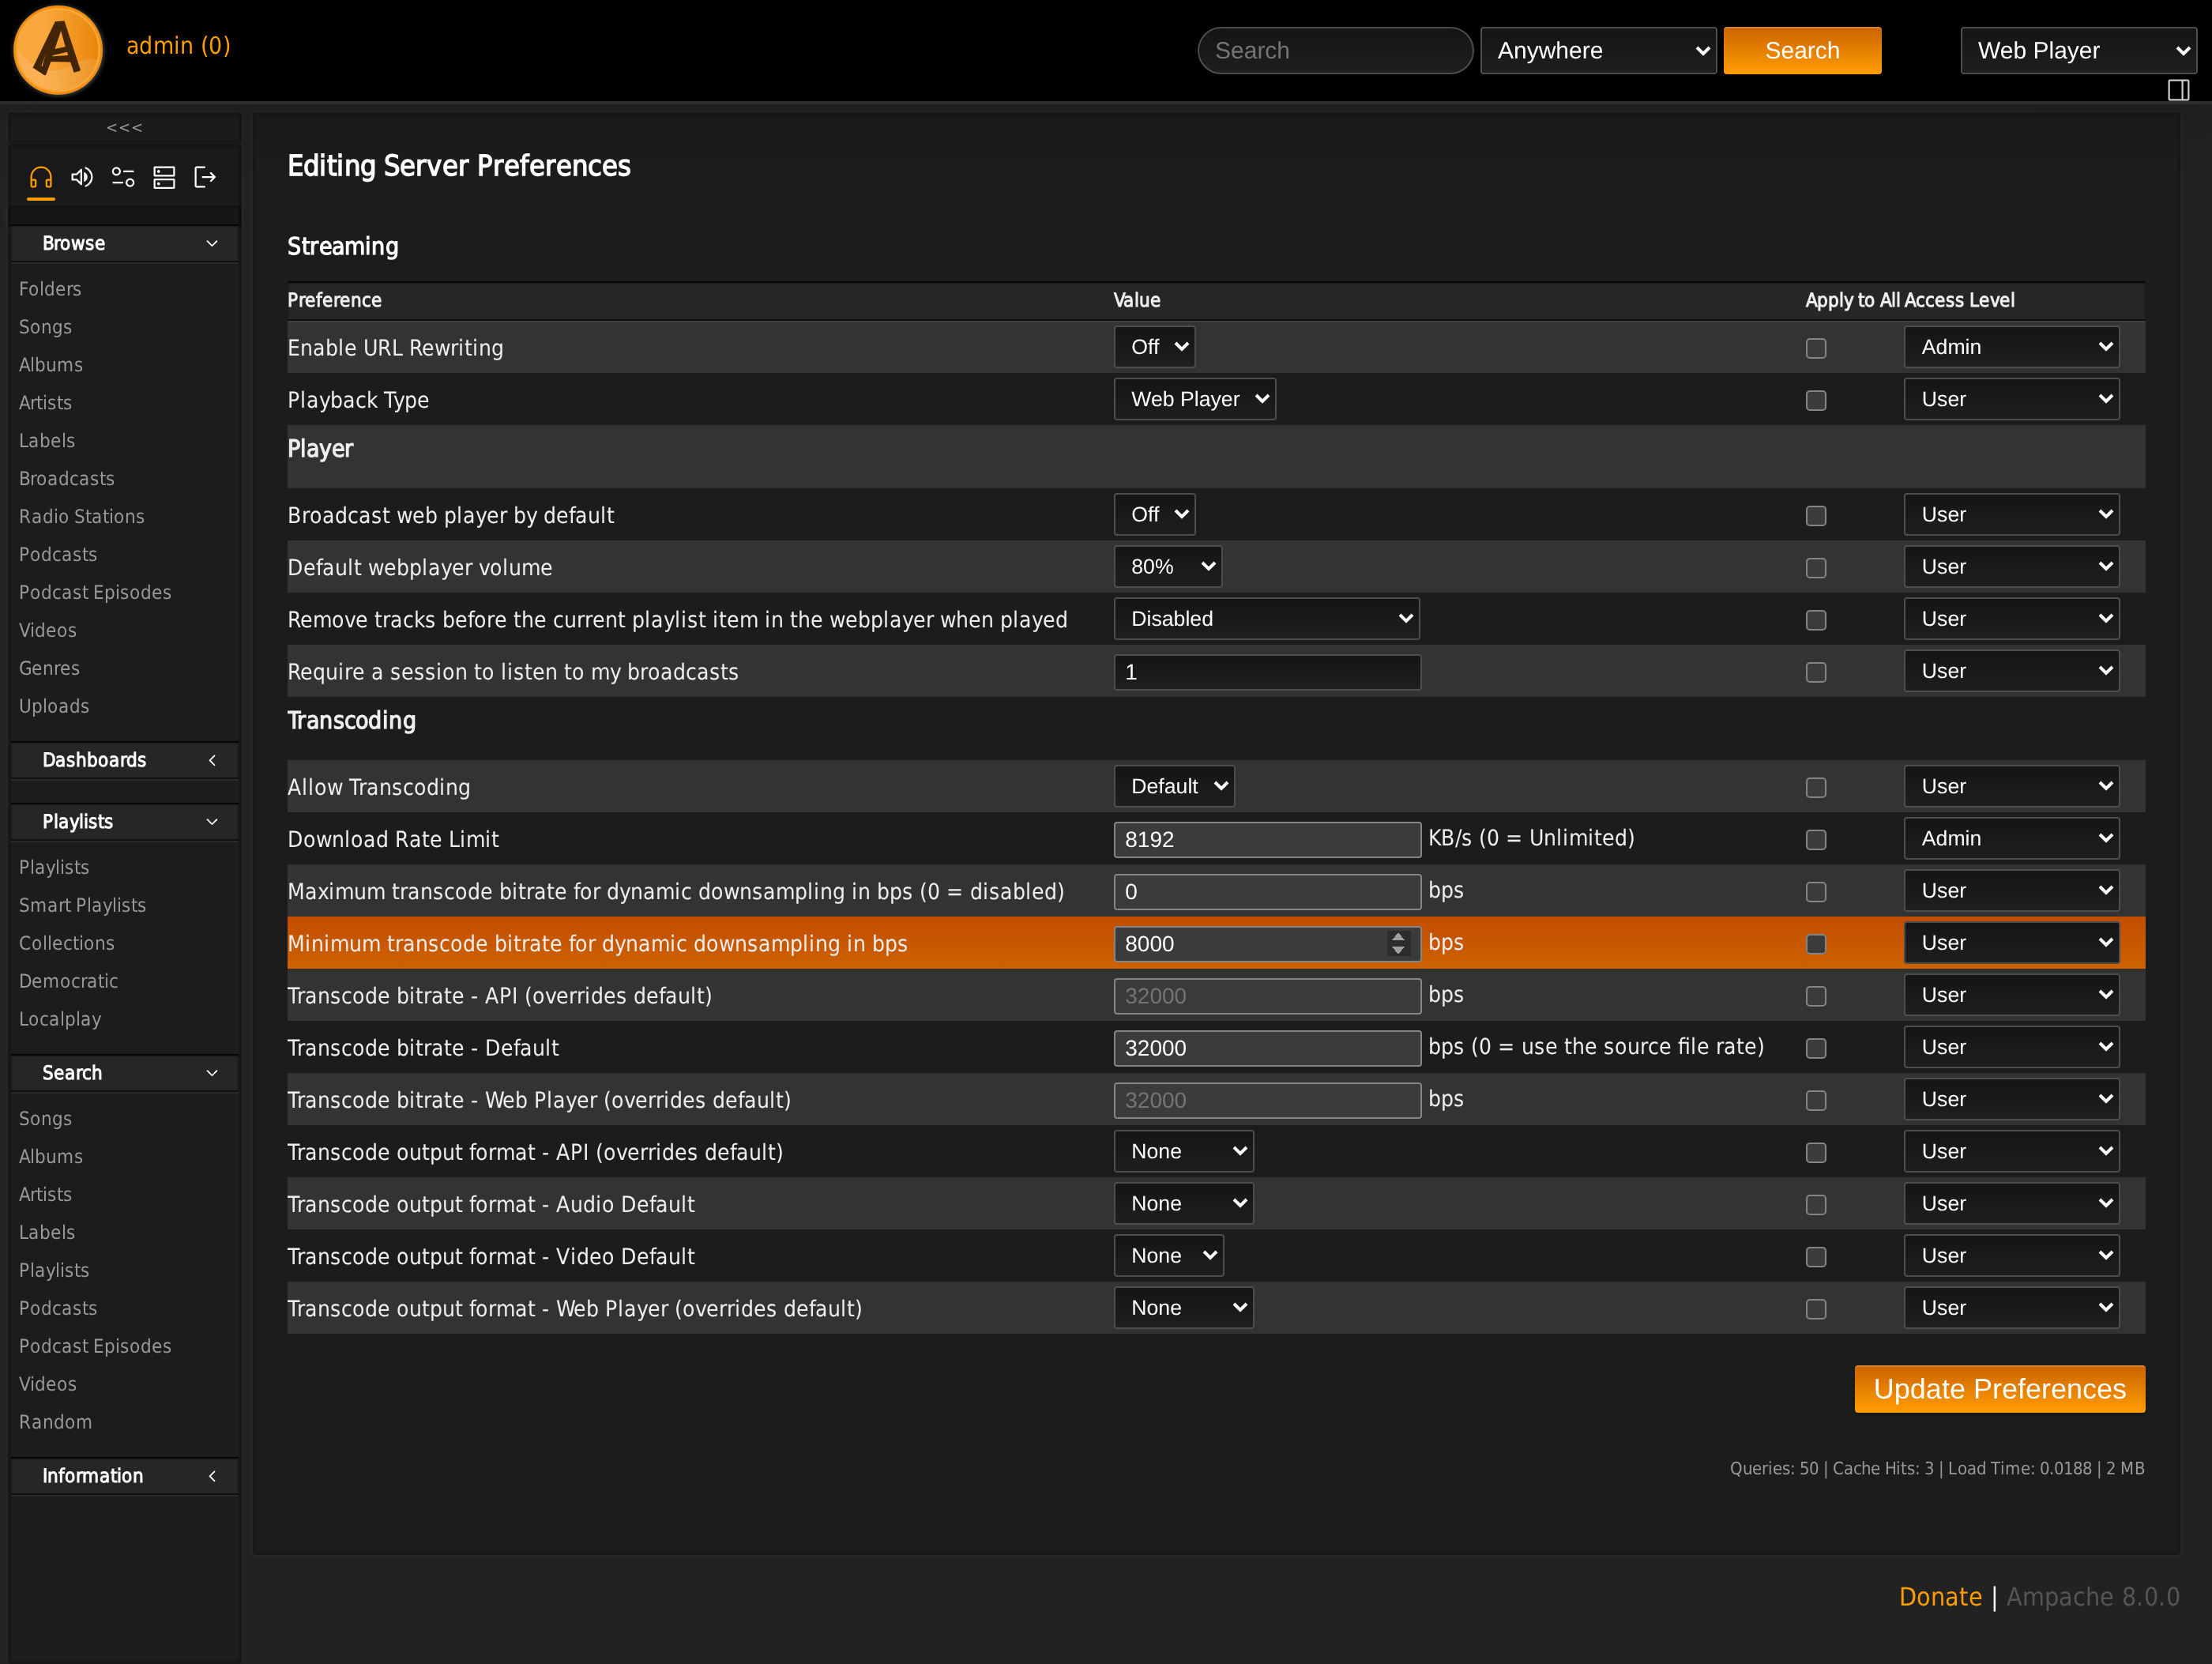The height and width of the screenshot is (1664, 2212).
Task: Open the Ampache 8.0.0 link
Action: [x=2093, y=1597]
